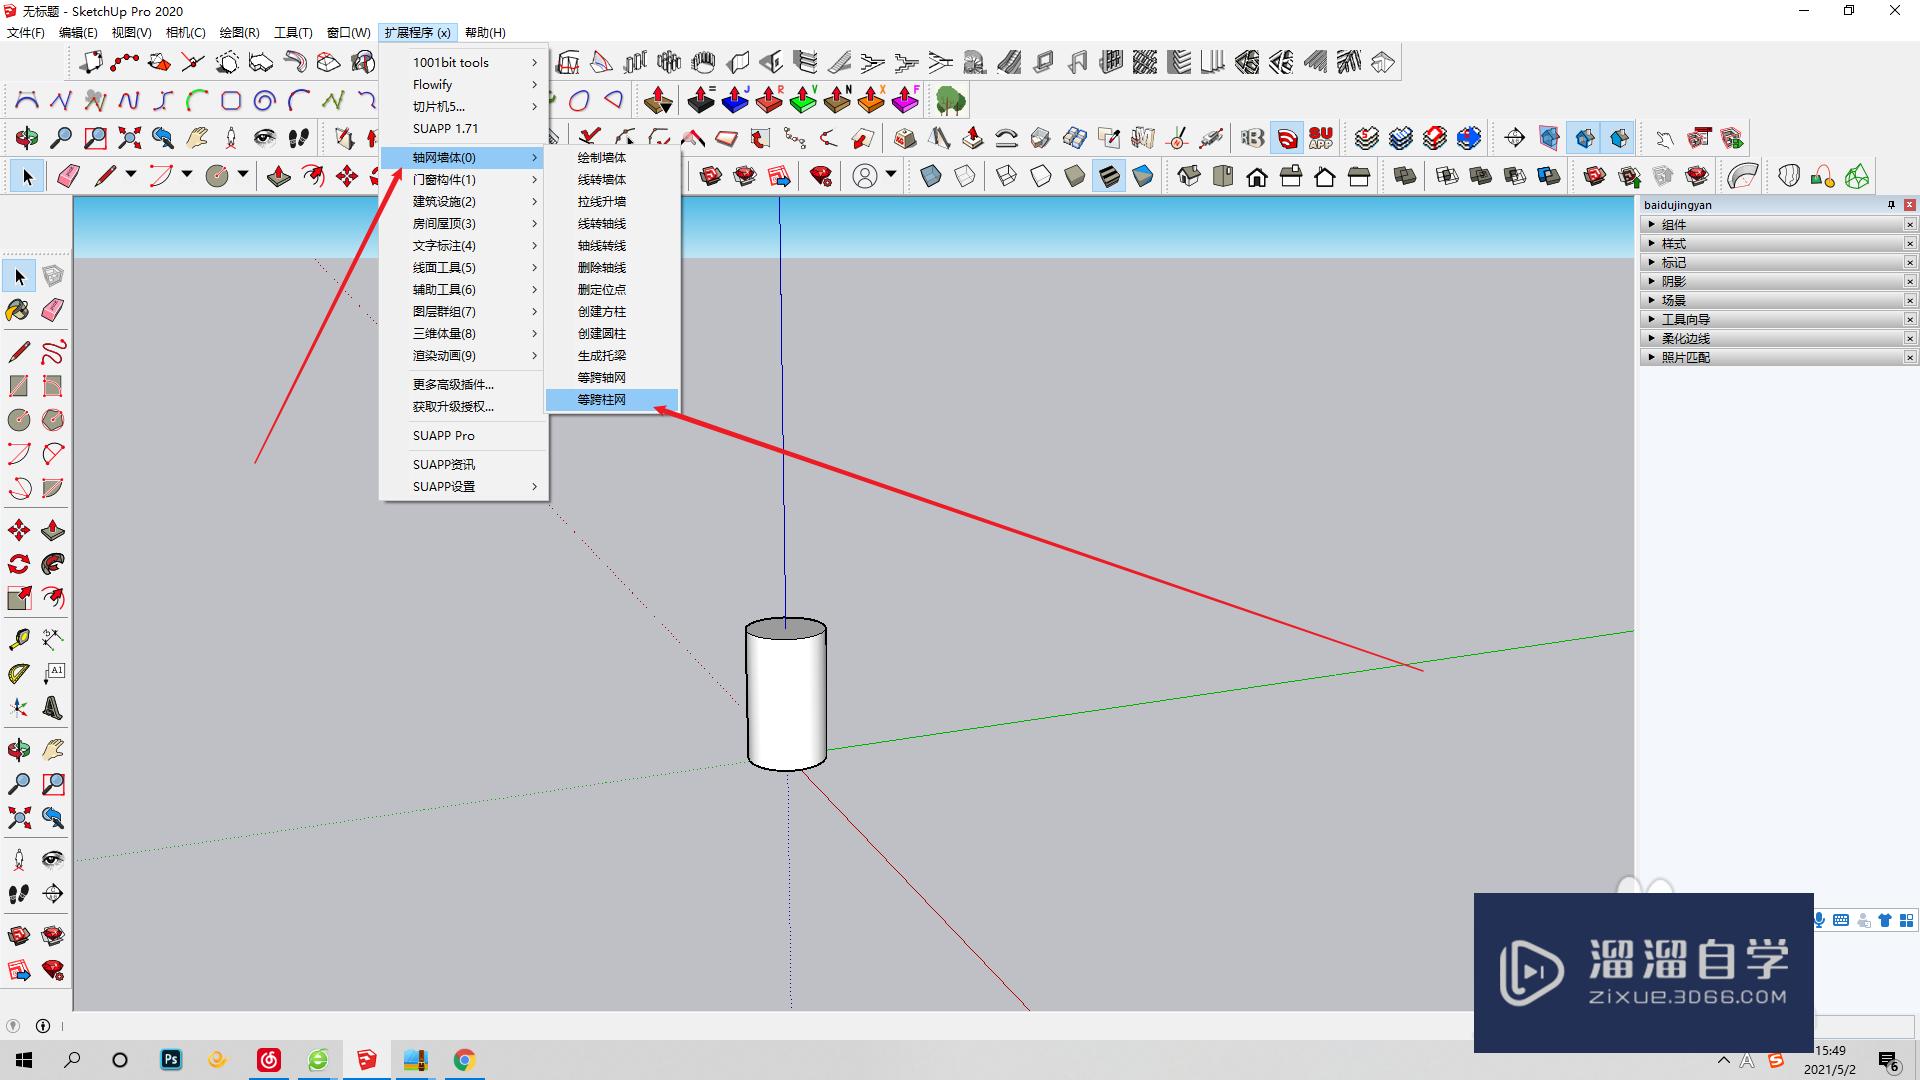Image resolution: width=1920 pixels, height=1080 pixels.
Task: Open the 文件(F) menu
Action: point(26,33)
